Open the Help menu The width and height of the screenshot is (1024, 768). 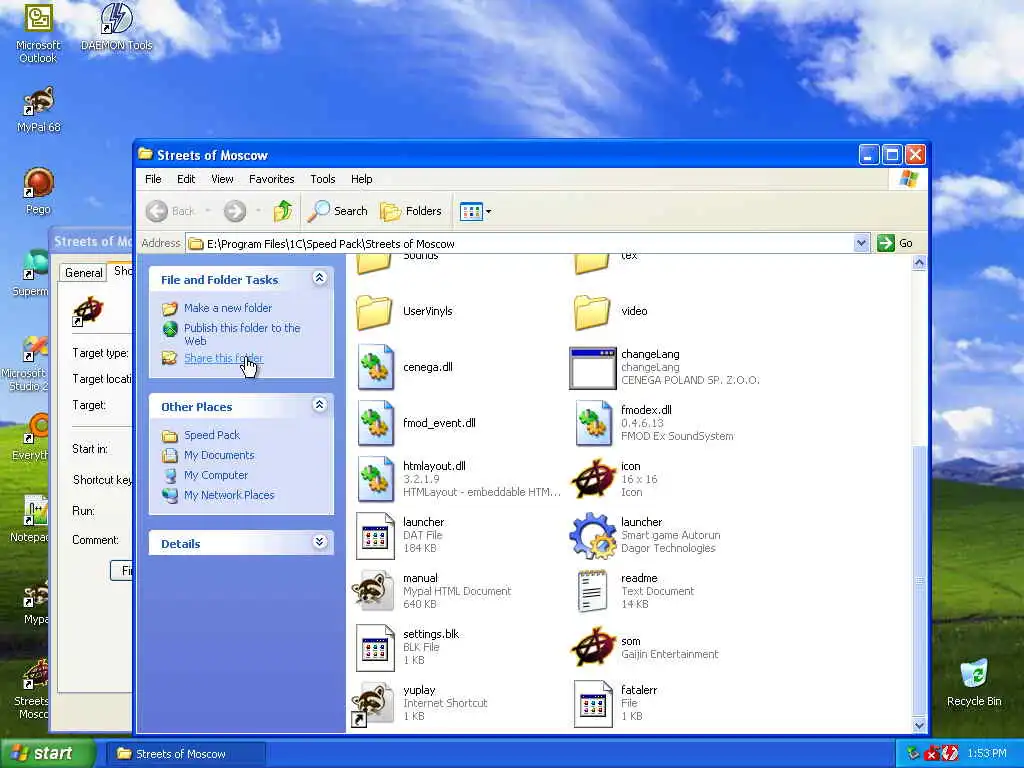(362, 179)
